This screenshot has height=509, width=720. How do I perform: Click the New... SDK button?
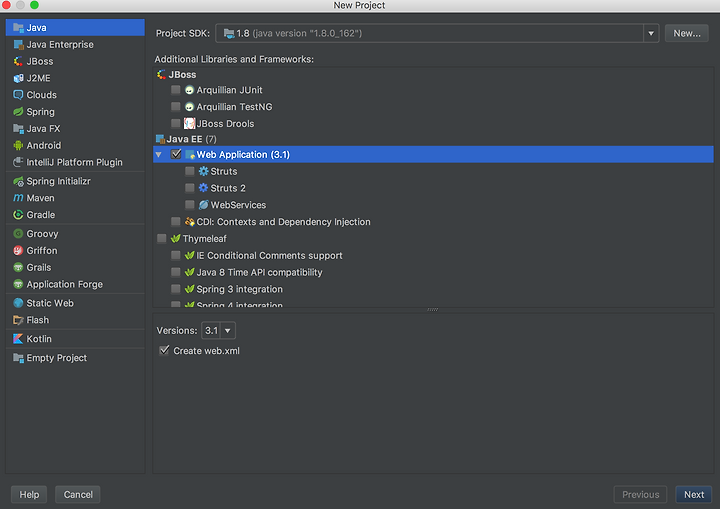686,33
